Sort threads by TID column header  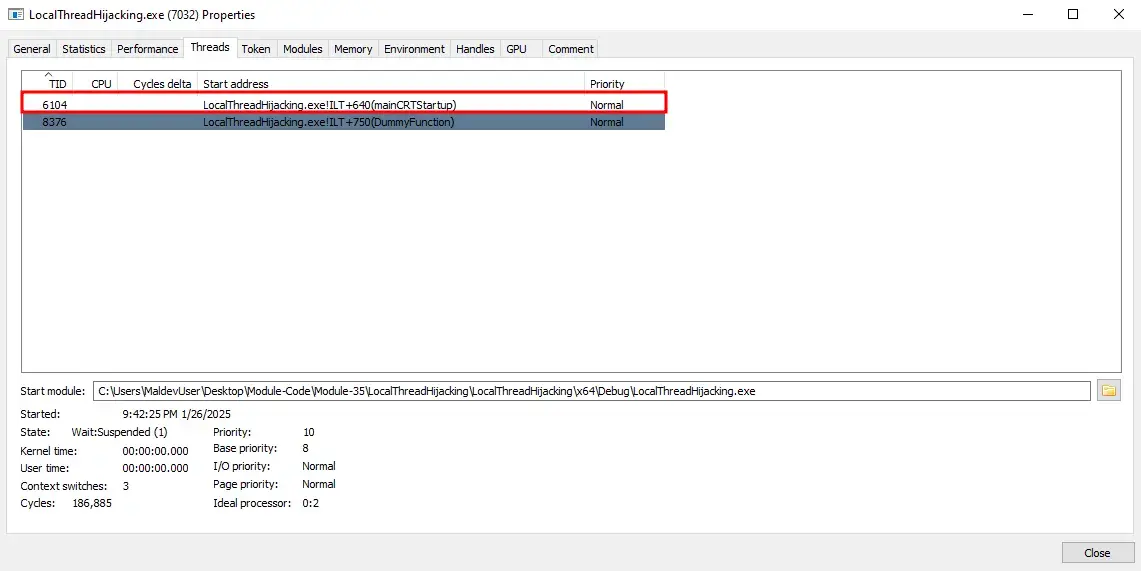click(57, 84)
